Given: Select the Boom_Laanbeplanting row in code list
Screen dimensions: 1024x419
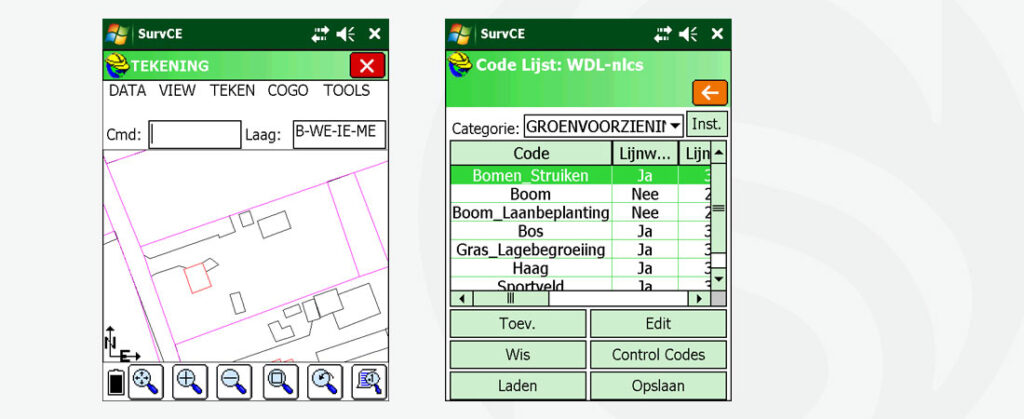Looking at the screenshot, I should 531,213.
